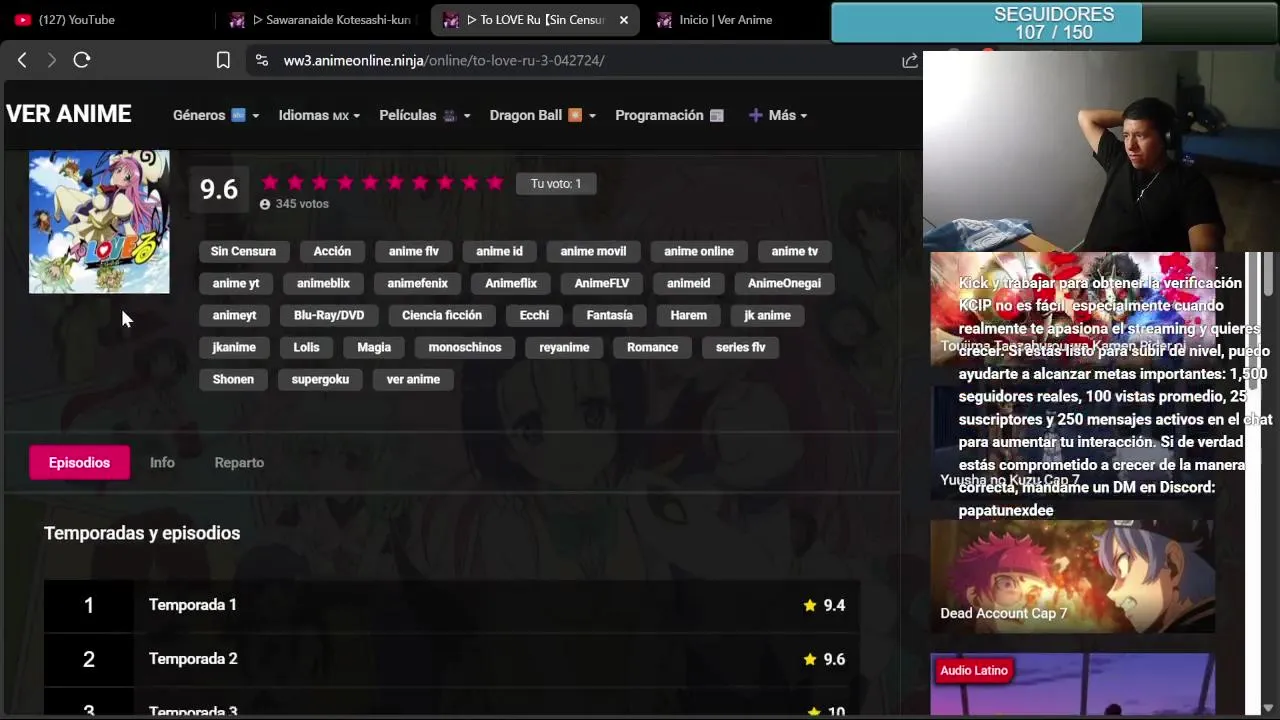Reload the page with refresh icon

[82, 60]
